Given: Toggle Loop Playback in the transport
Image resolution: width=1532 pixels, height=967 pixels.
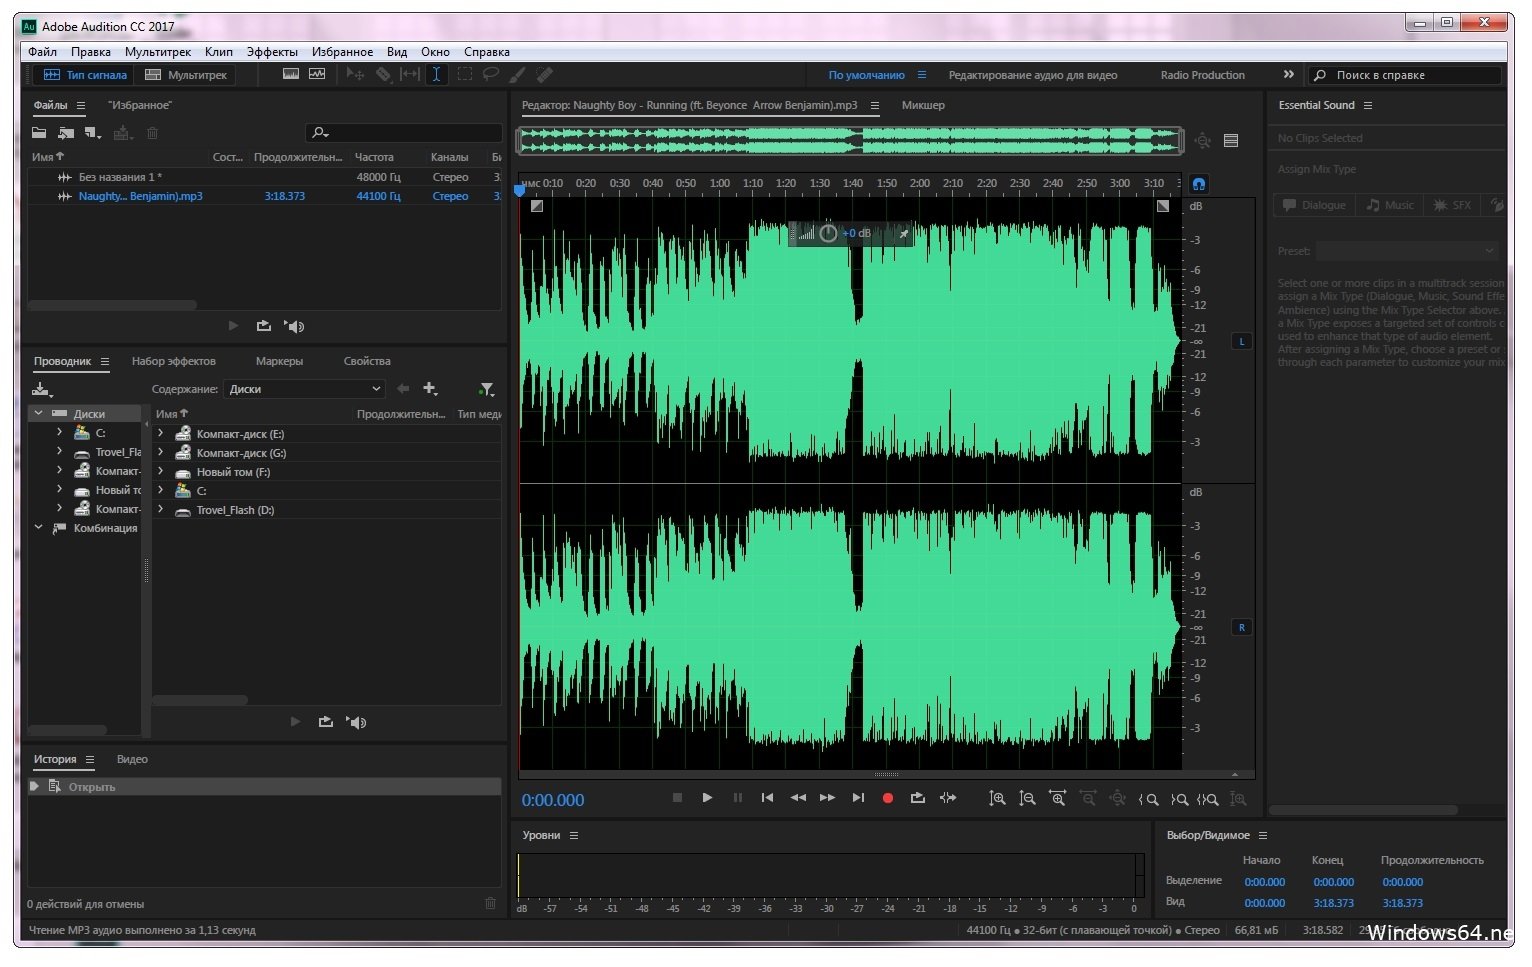Looking at the screenshot, I should click(917, 798).
